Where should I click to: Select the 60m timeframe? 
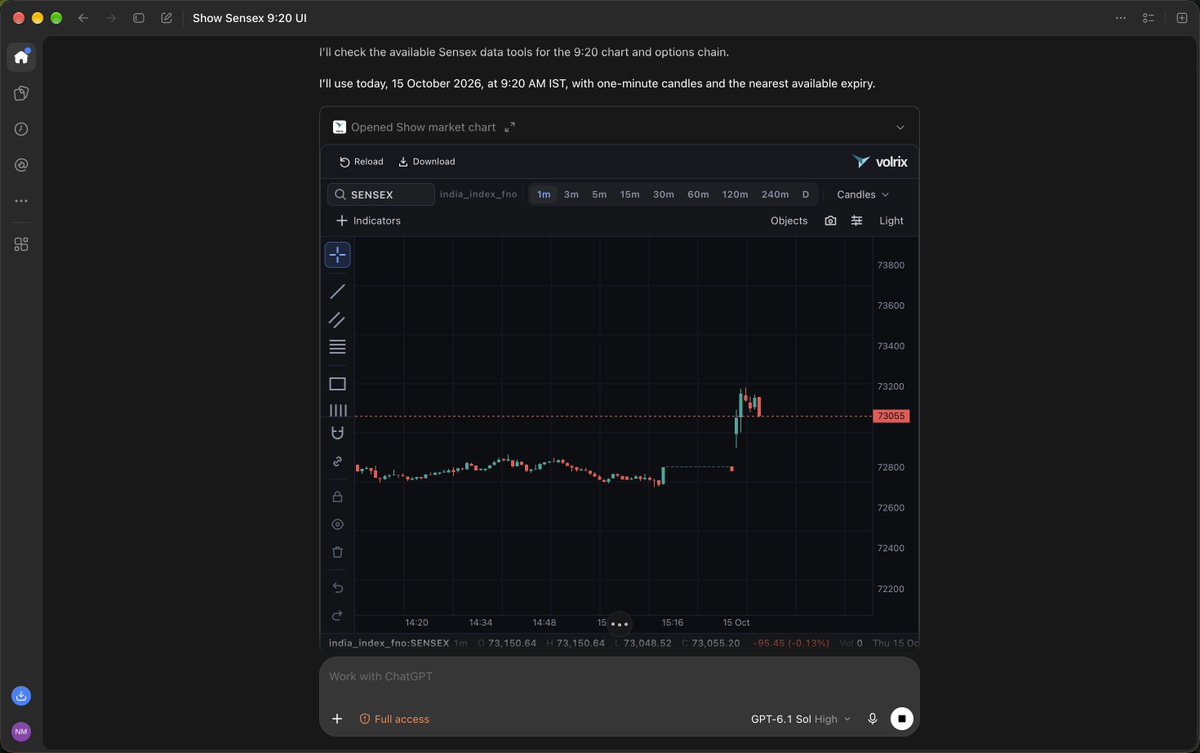pyautogui.click(x=698, y=195)
